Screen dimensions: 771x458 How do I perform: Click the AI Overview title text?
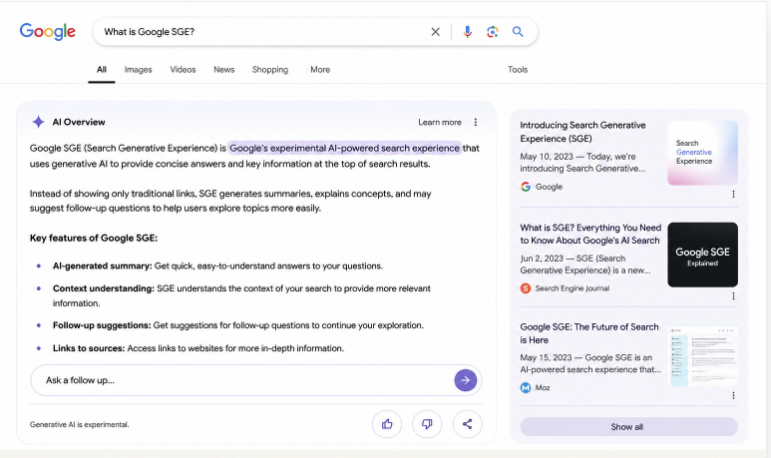click(x=79, y=122)
